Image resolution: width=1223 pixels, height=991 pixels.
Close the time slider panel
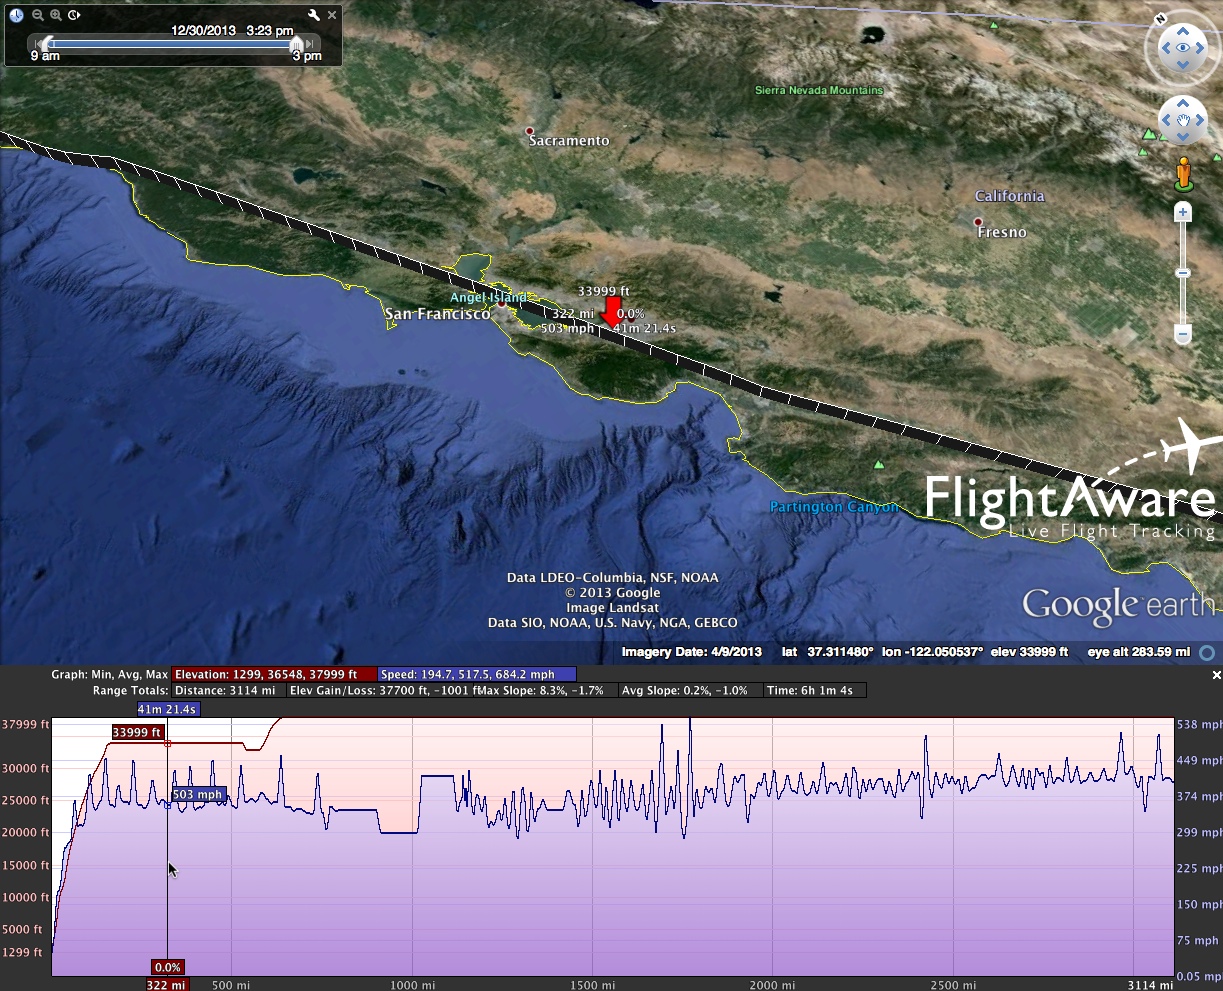(333, 15)
